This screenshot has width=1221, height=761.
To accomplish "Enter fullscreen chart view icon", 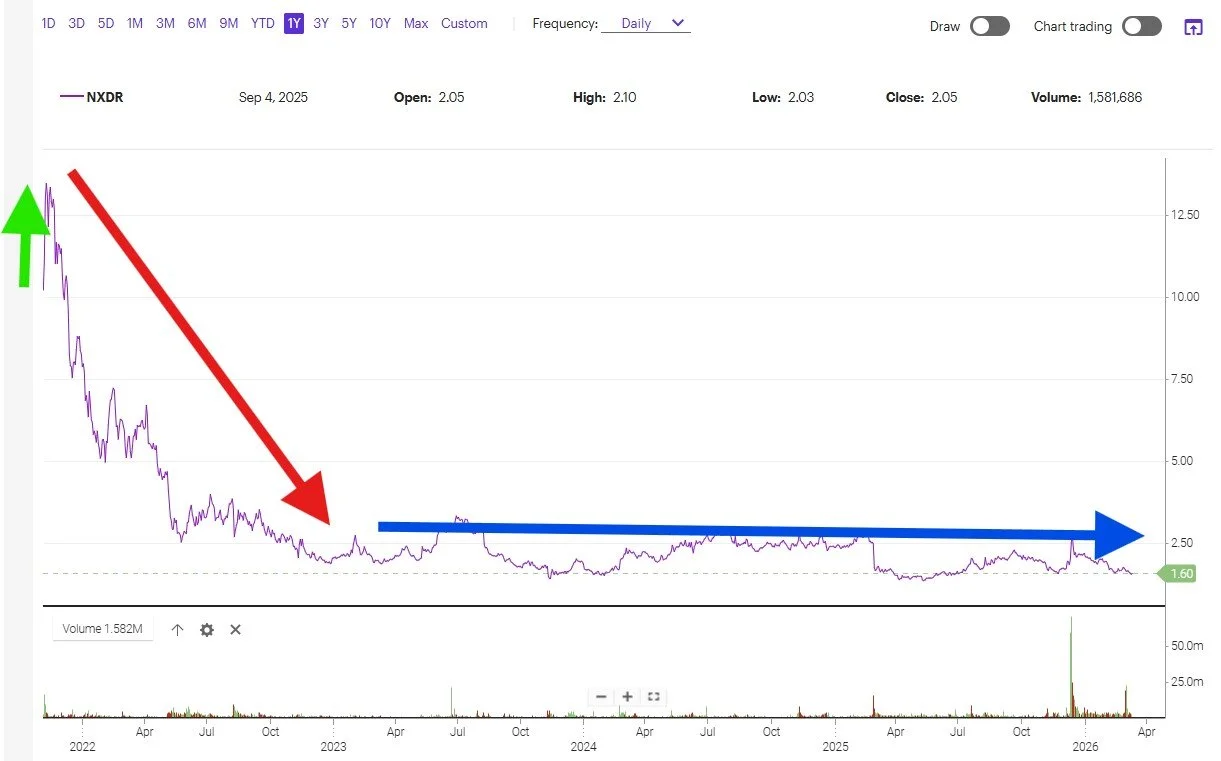I will pos(654,696).
